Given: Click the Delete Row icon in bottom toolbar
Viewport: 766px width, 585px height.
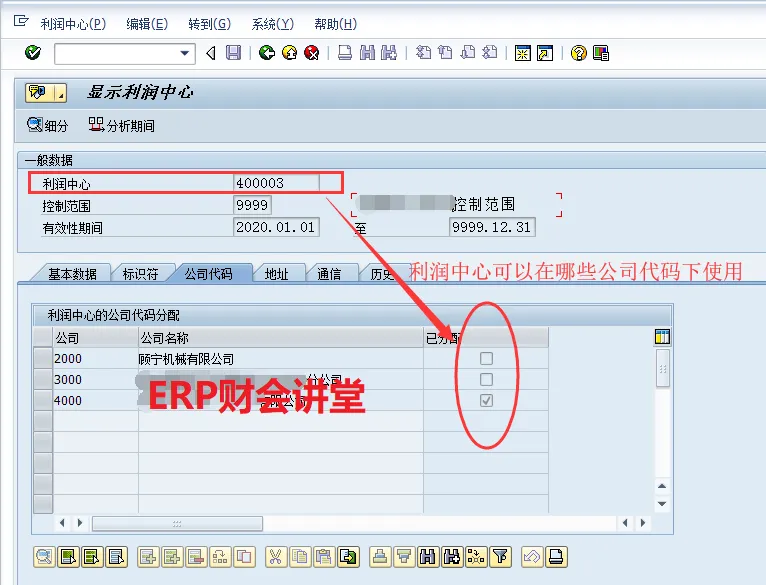Looking at the screenshot, I should pos(196,557).
